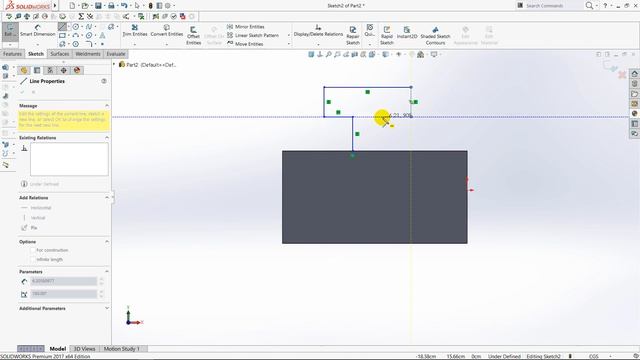Open the DimXpertManager tab icon
This screenshot has height=360, width=640.
(64, 70)
